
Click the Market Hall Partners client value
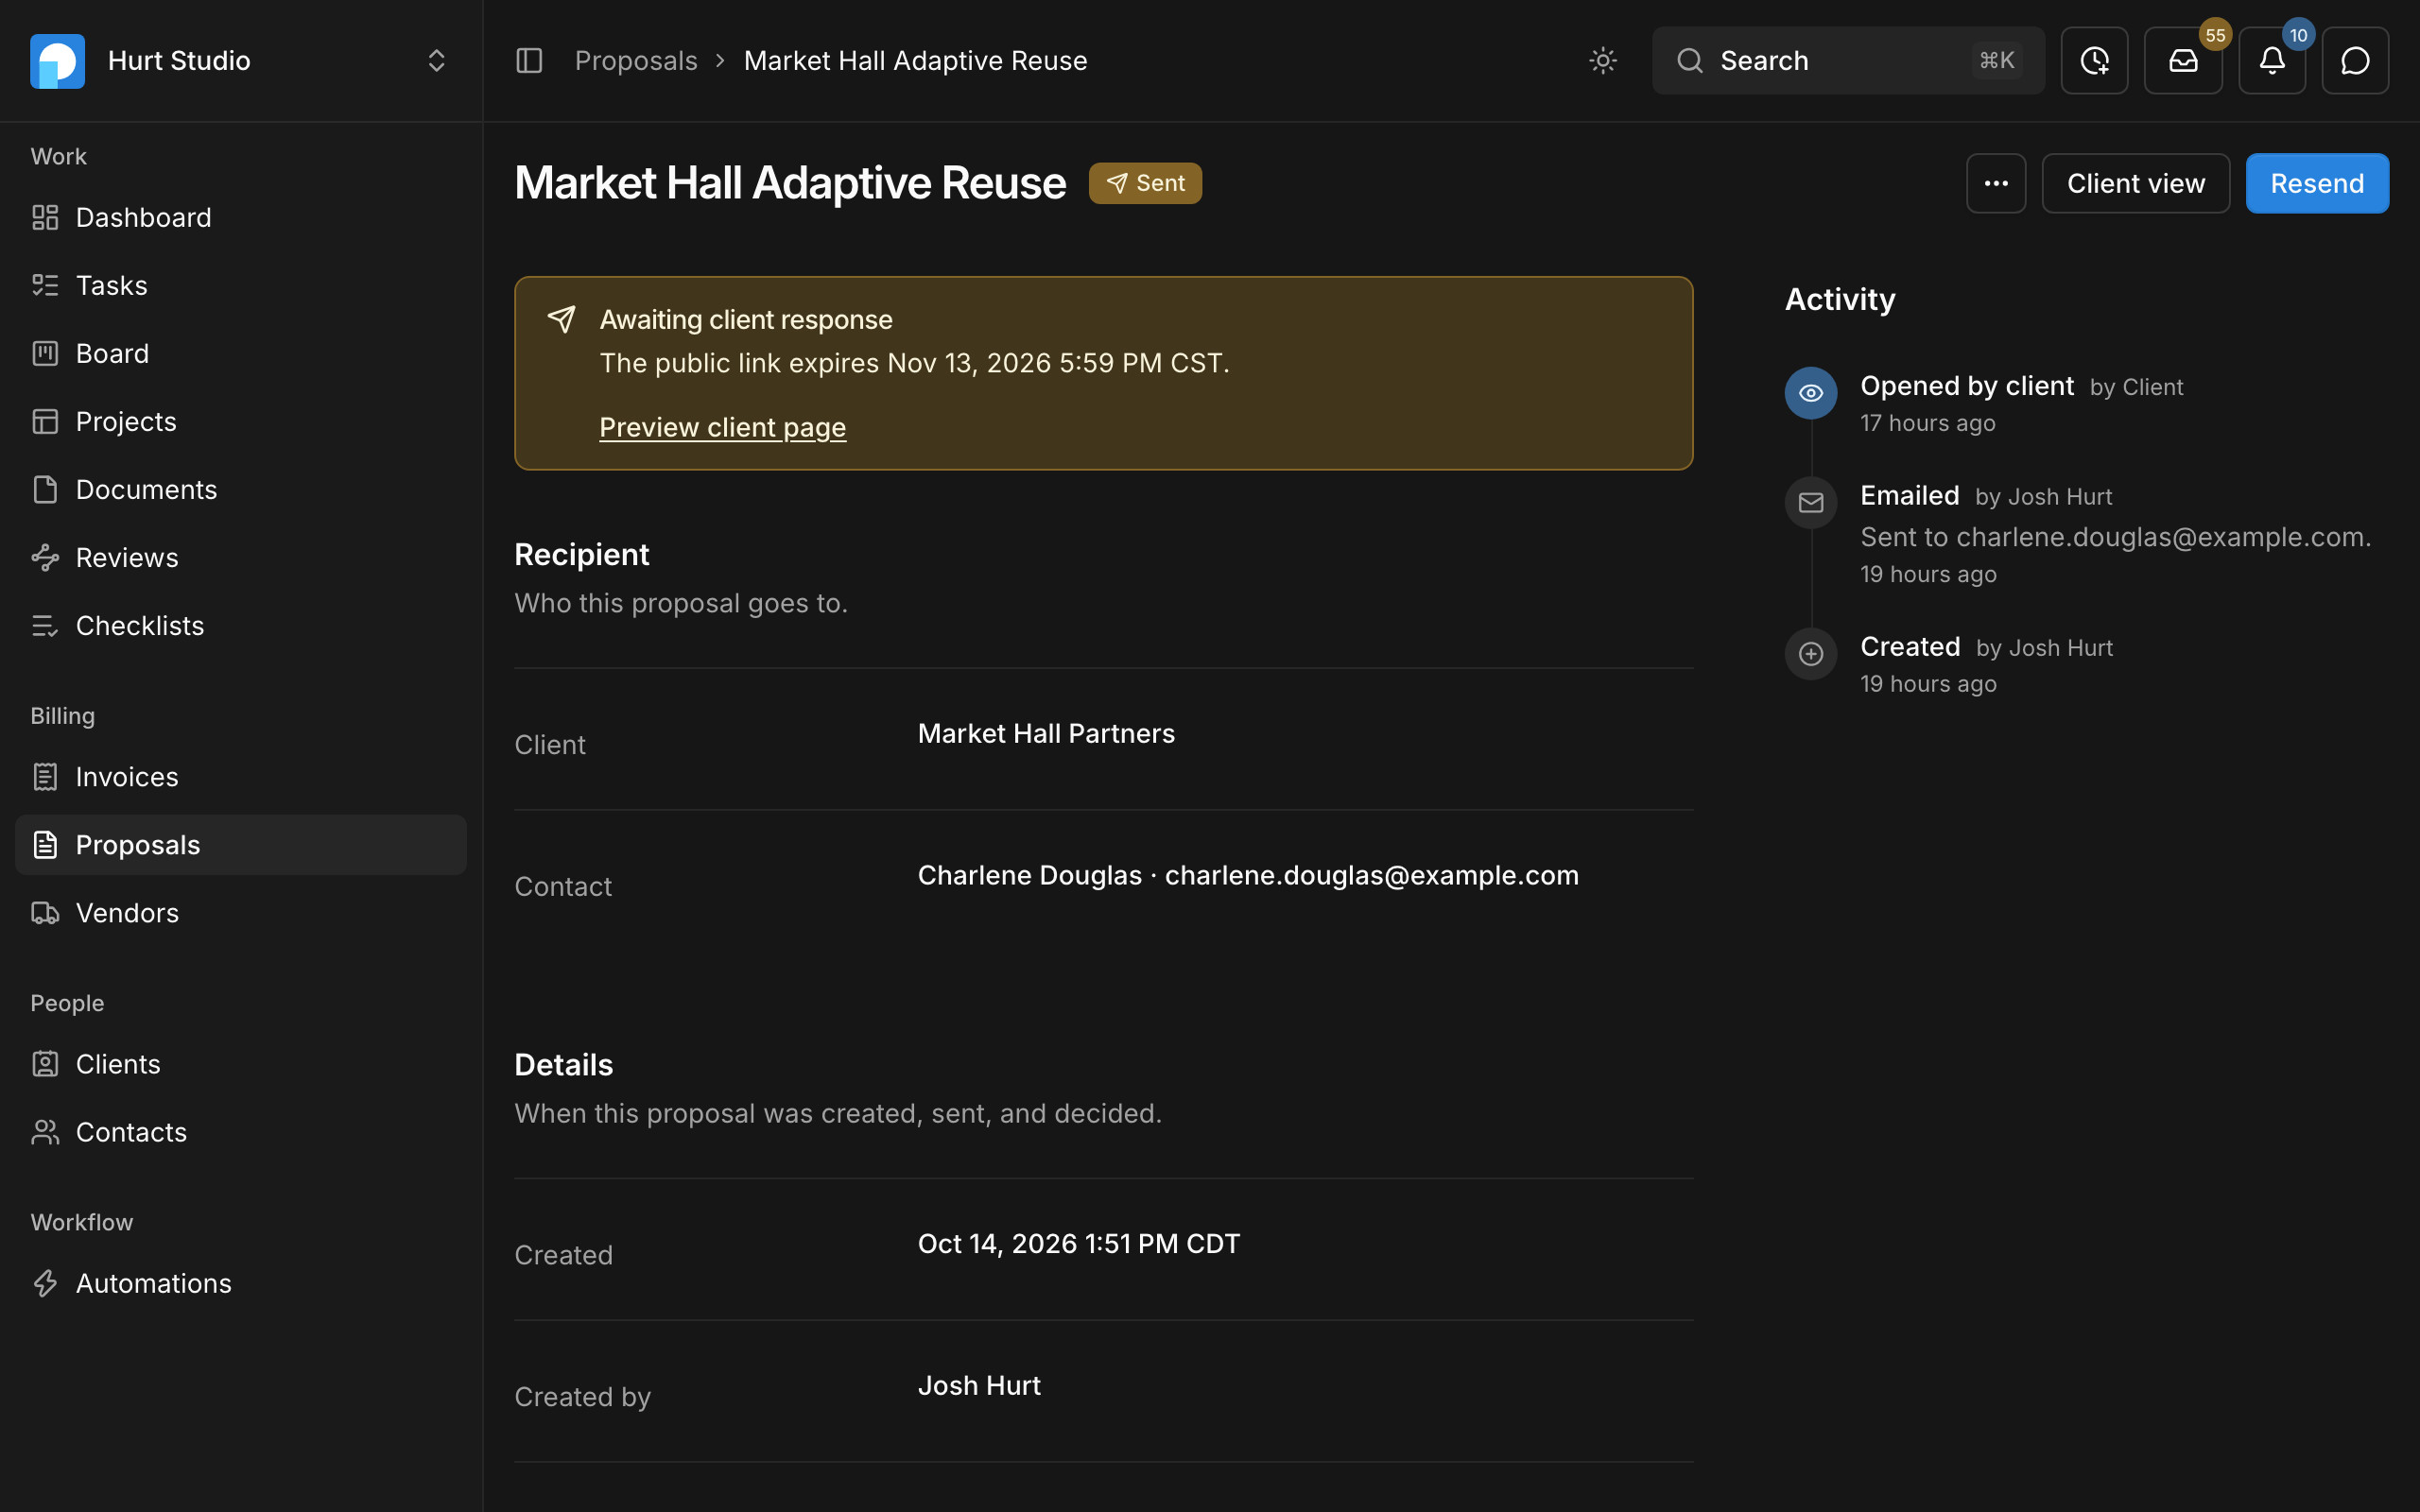[x=1046, y=734]
